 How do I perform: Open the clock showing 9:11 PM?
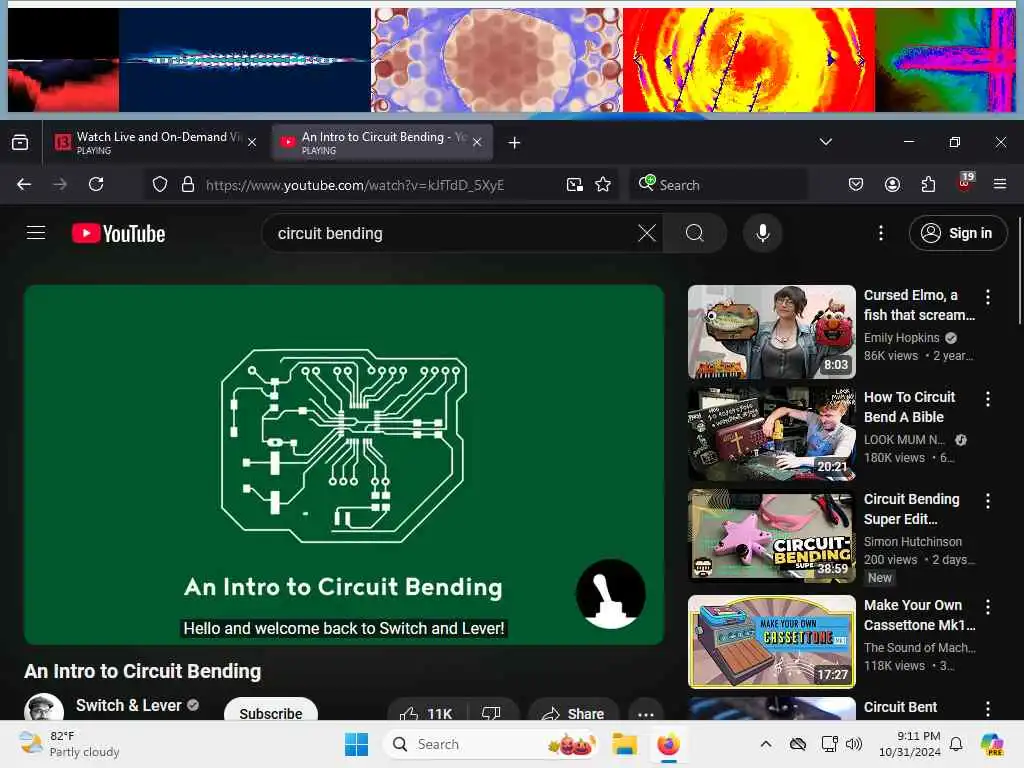(x=908, y=744)
